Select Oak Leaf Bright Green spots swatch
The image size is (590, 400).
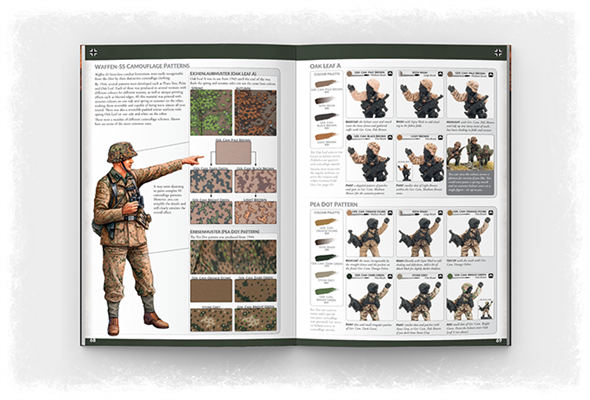click(x=211, y=213)
